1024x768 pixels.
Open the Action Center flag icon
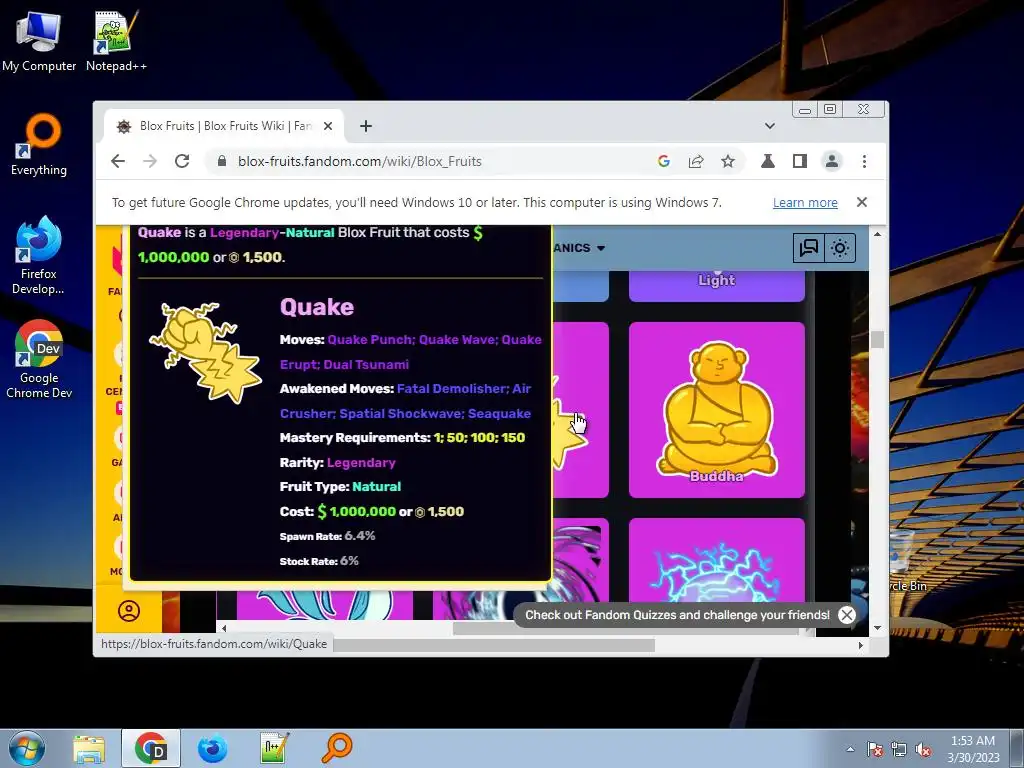(875, 749)
